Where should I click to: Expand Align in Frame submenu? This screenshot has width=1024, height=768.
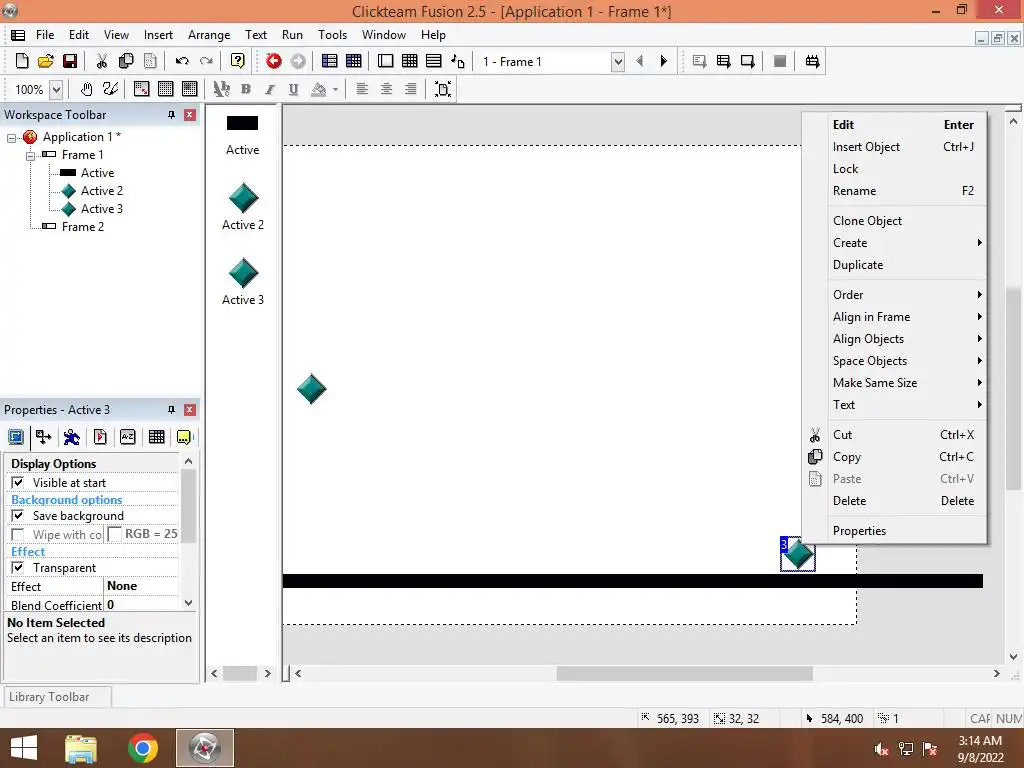[x=907, y=317]
